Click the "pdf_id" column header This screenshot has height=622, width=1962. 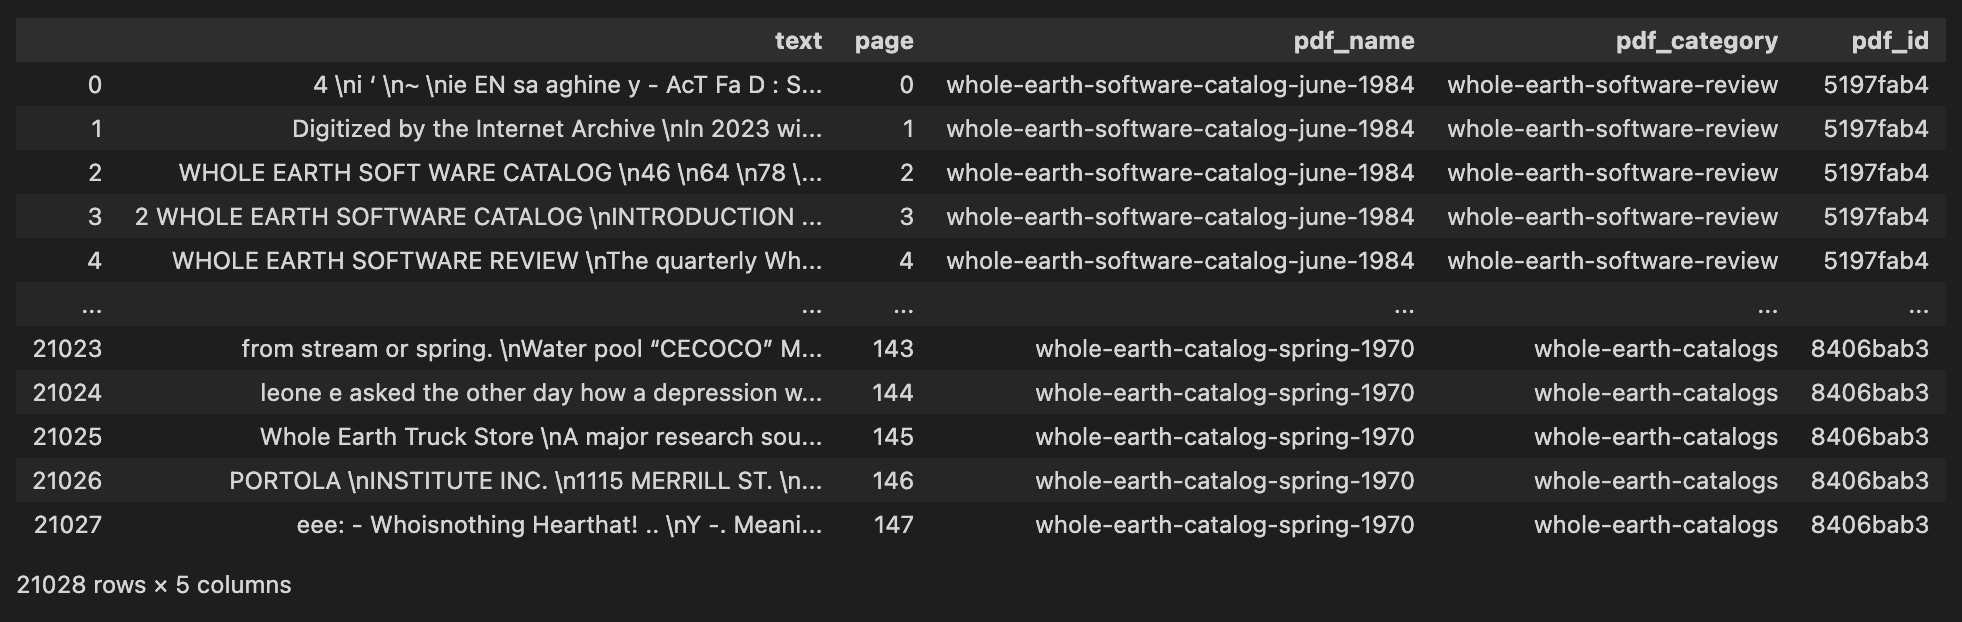pyautogui.click(x=1889, y=41)
